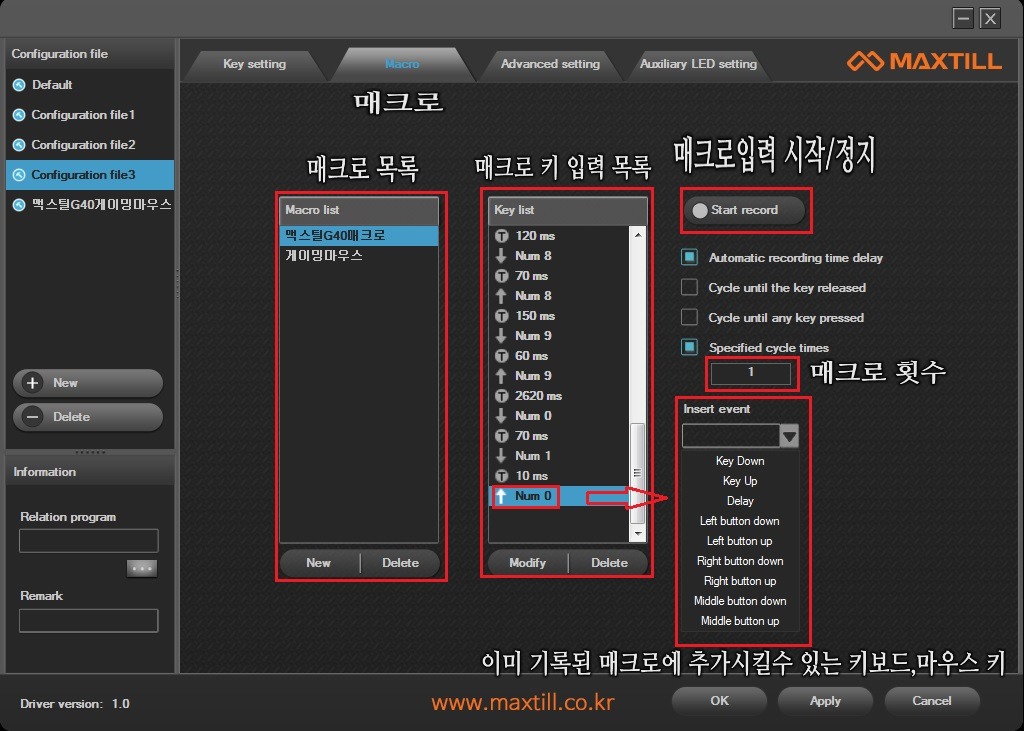Click the plus icon on New profile button

33,383
